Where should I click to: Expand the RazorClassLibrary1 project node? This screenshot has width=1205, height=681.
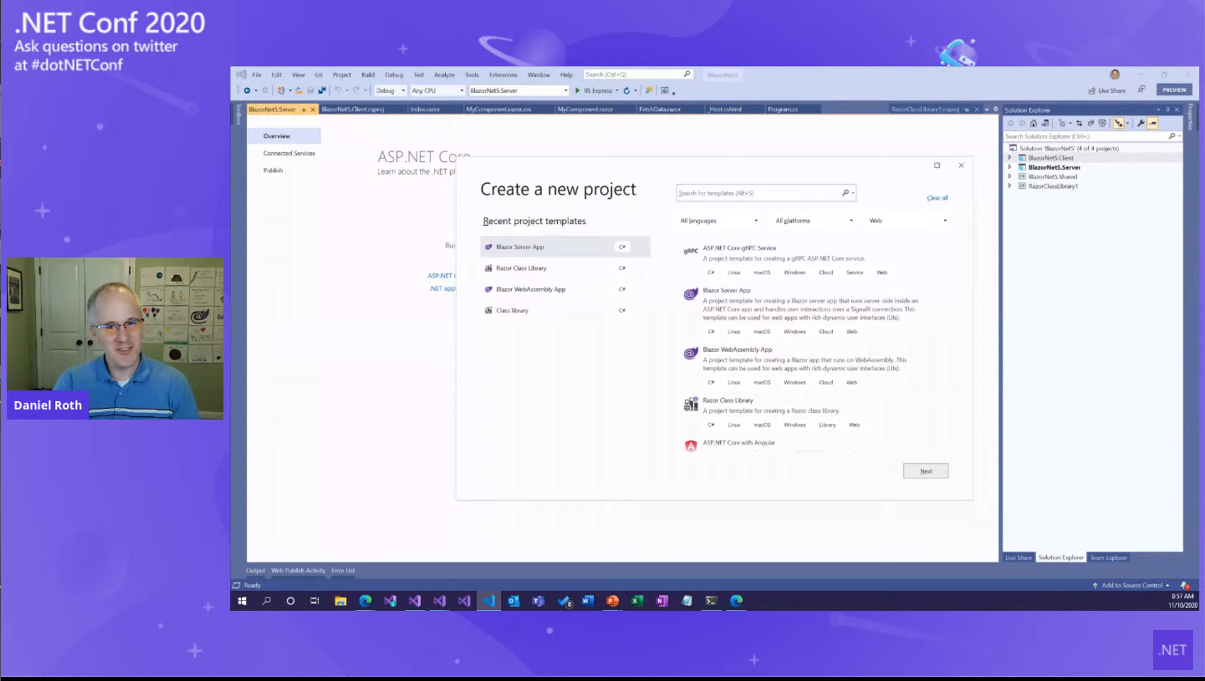click(x=1010, y=186)
